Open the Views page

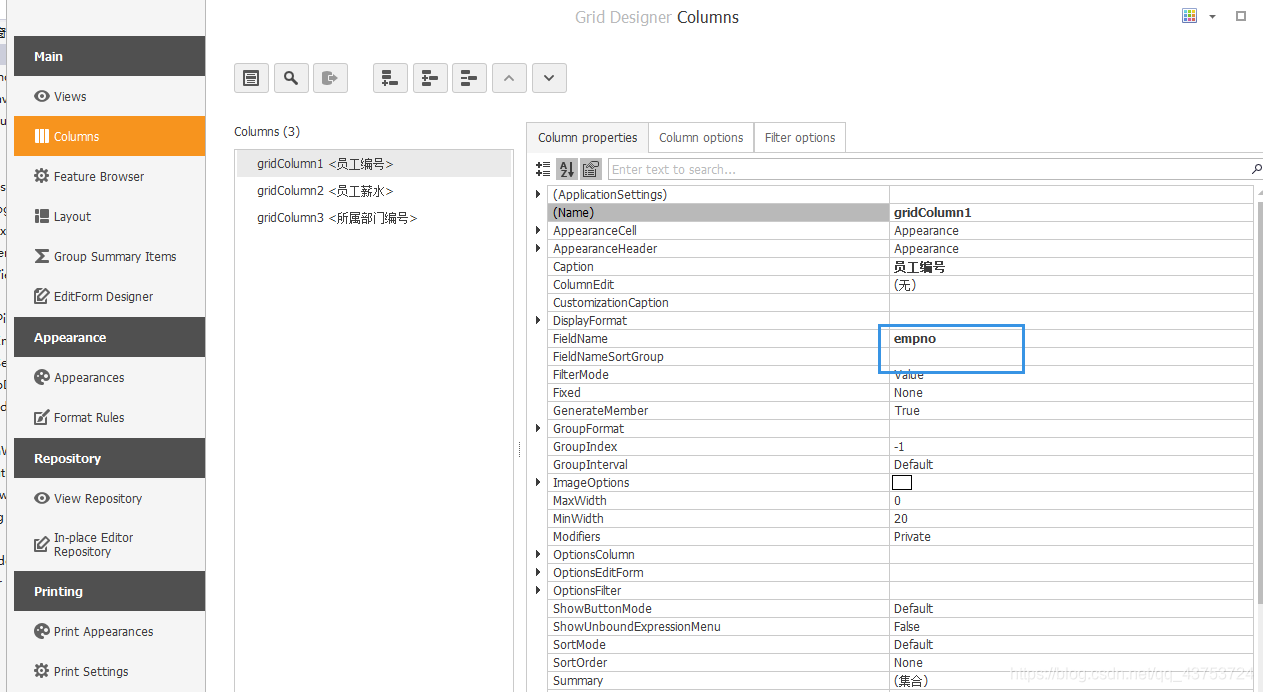coord(109,96)
